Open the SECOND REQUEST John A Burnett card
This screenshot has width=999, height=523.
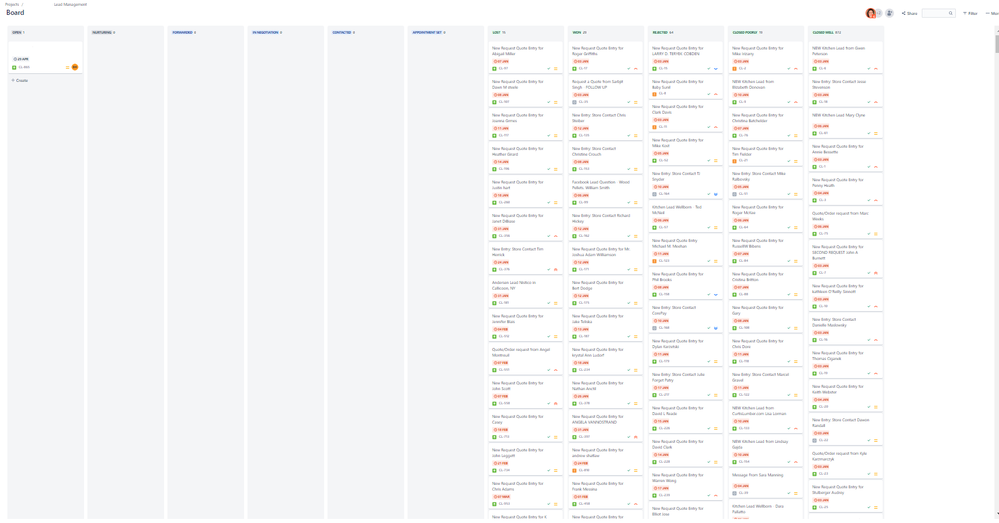(845, 259)
